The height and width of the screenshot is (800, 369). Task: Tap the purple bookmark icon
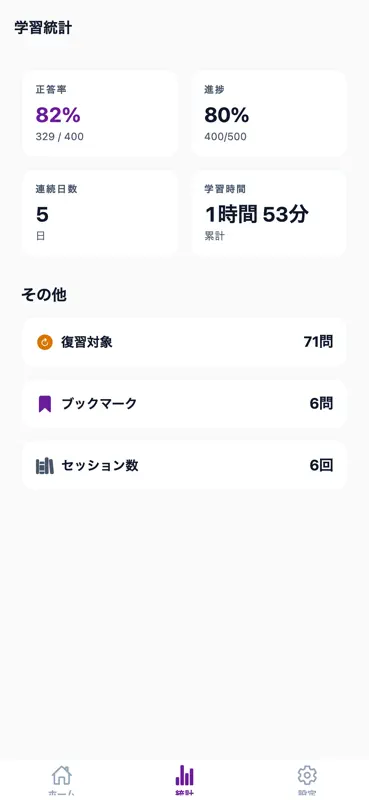click(45, 404)
